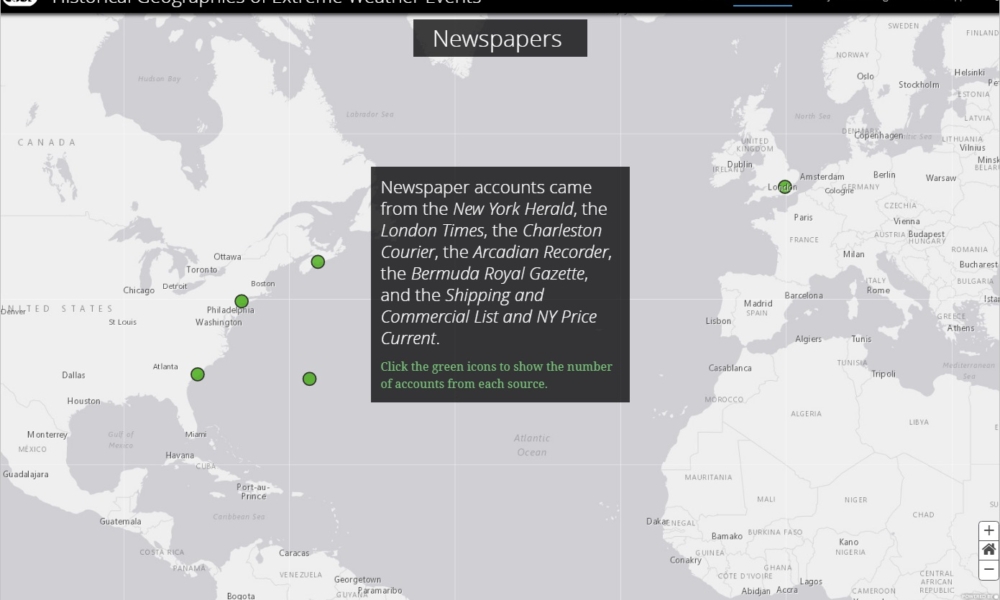Click the Madrid label on map

(758, 303)
